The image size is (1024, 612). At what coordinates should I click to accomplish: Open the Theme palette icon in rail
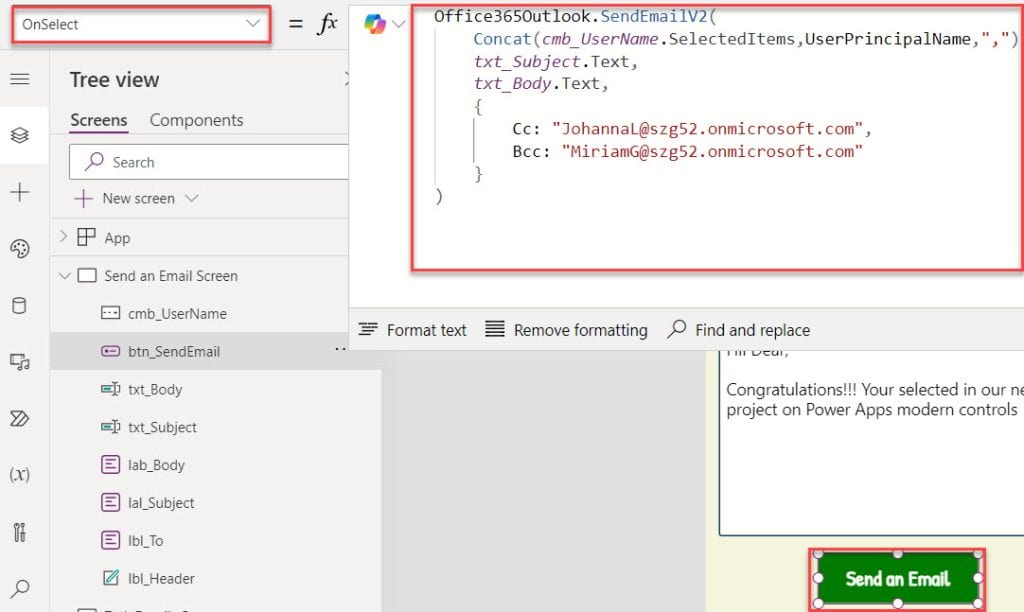(20, 249)
